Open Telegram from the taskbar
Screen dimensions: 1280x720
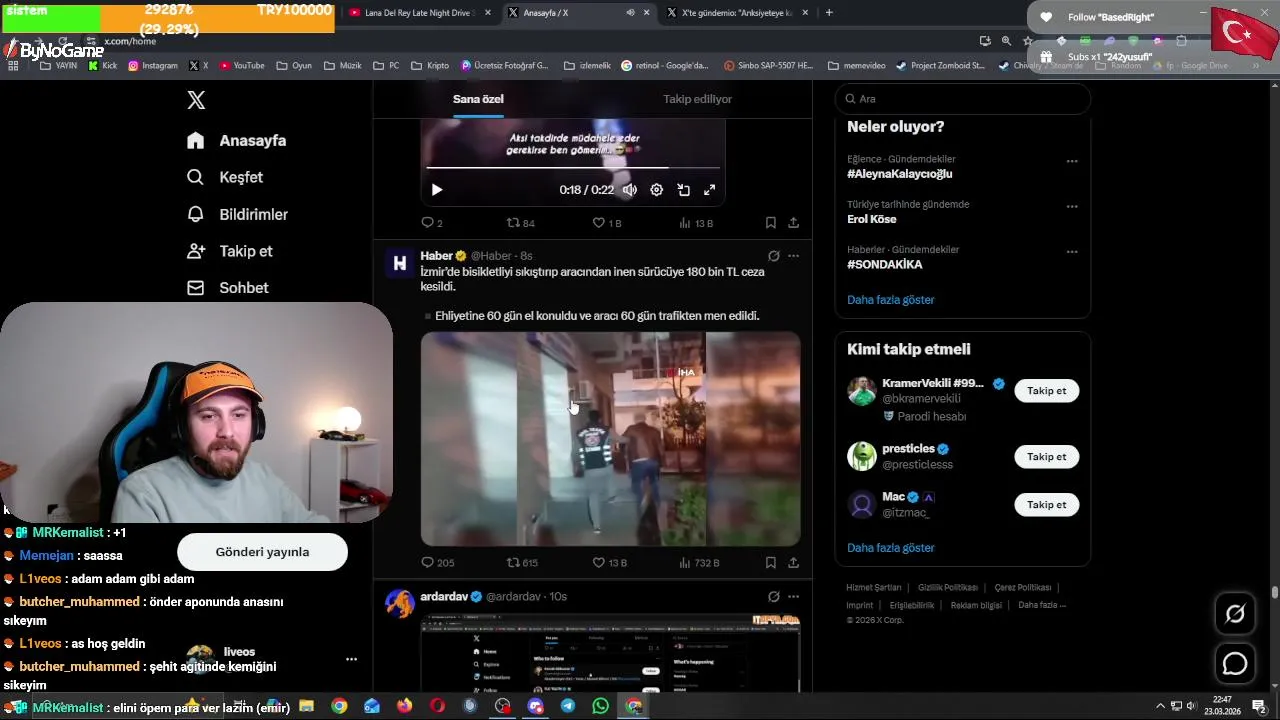pos(568,706)
